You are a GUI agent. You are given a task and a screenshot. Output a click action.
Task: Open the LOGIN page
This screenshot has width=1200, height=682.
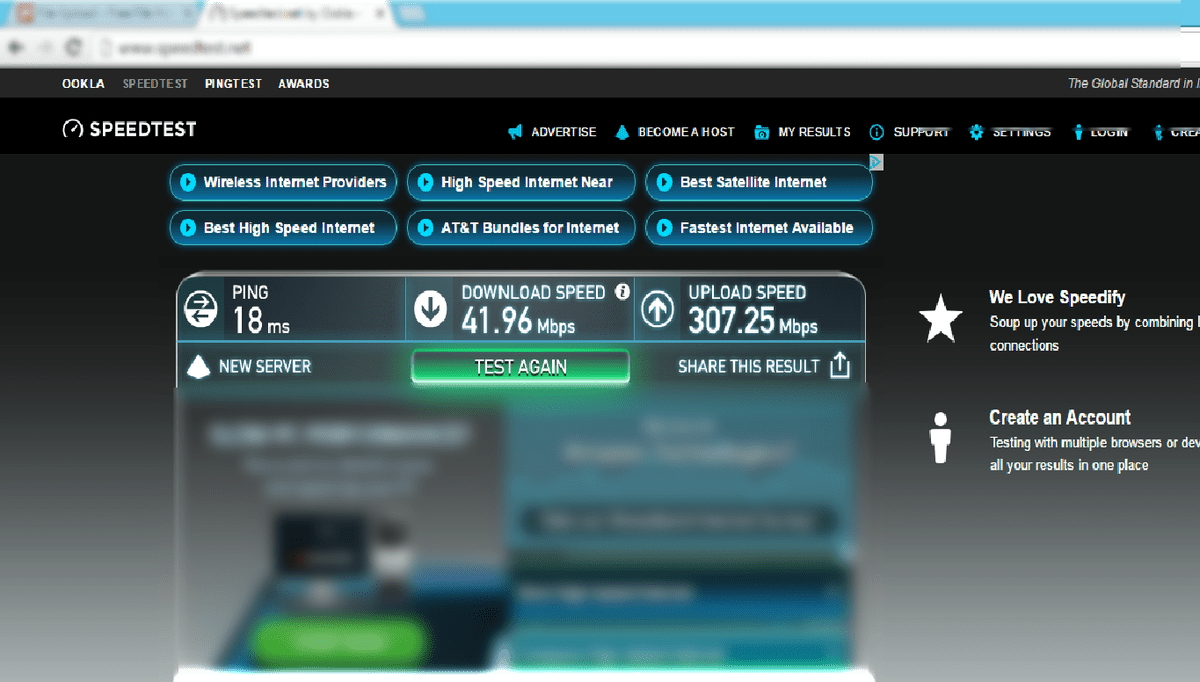(x=1109, y=132)
